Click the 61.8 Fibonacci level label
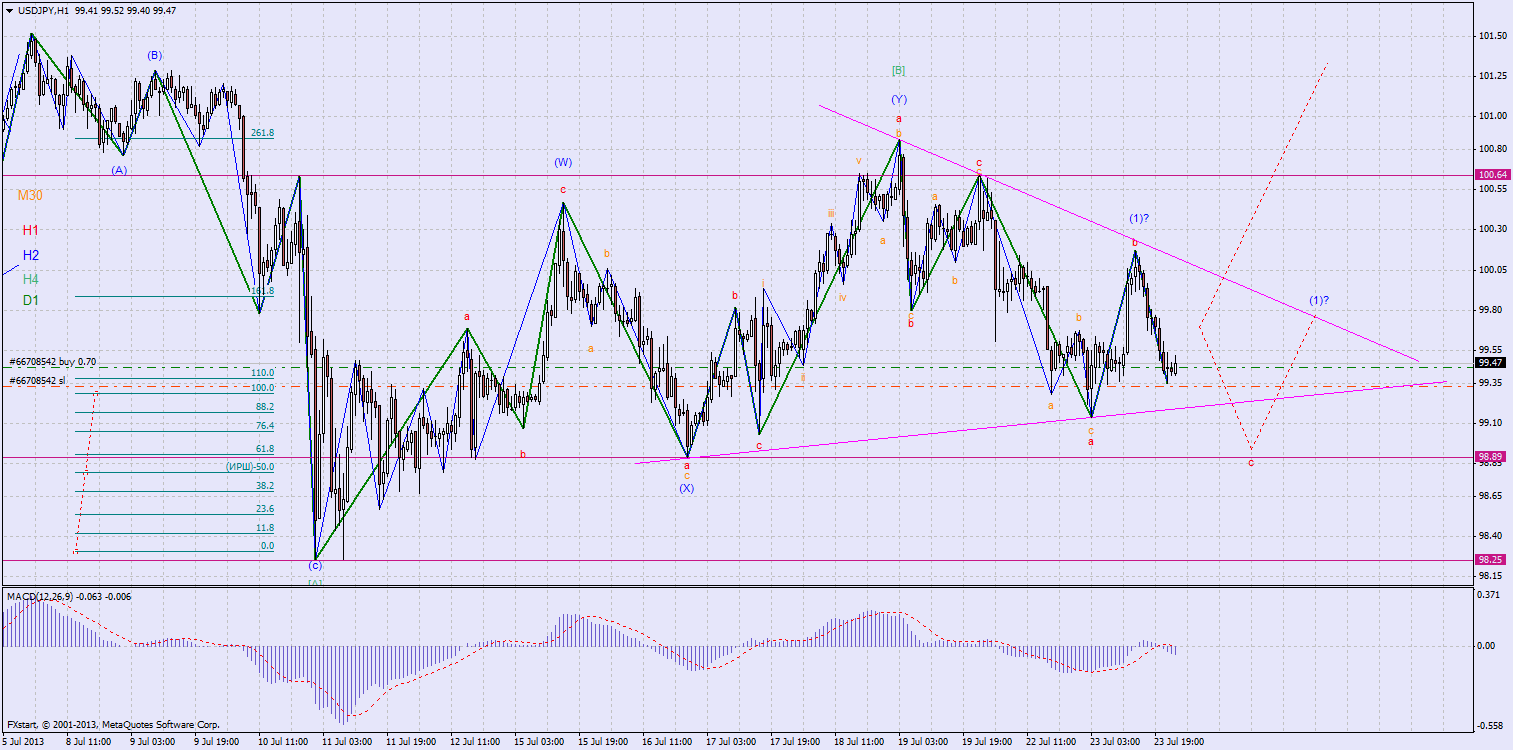The width and height of the screenshot is (1513, 750). [x=265, y=449]
